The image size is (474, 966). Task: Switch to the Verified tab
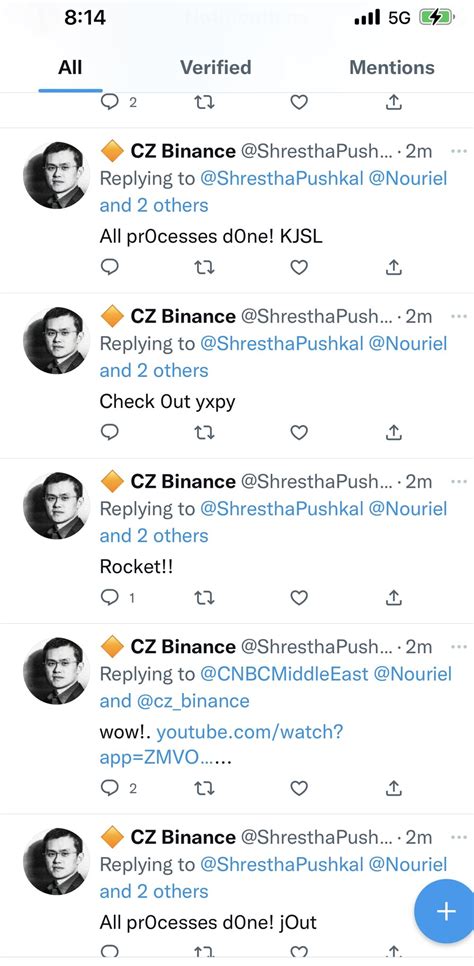coord(216,67)
